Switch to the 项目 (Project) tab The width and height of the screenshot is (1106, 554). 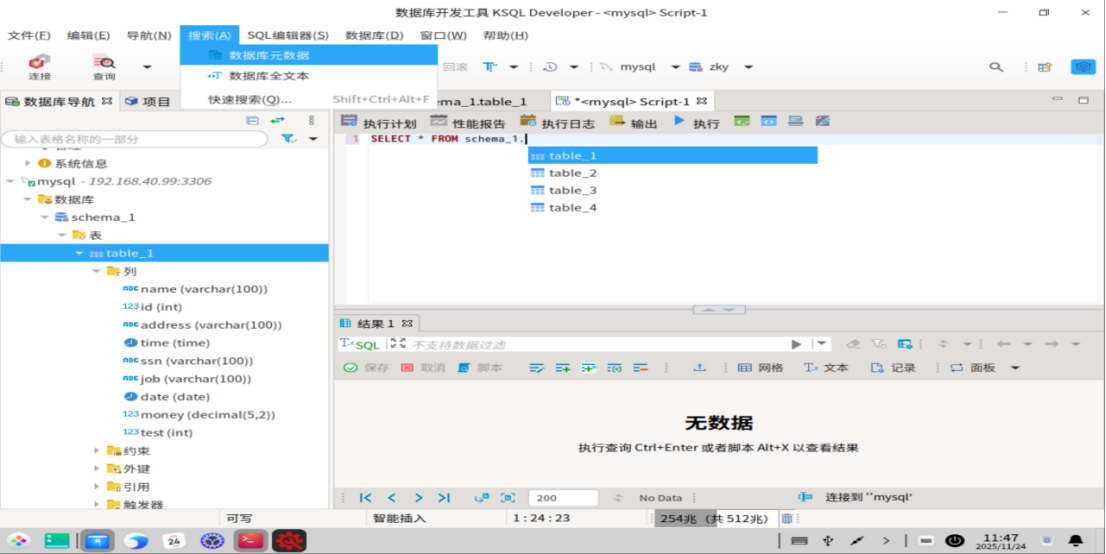tap(148, 101)
